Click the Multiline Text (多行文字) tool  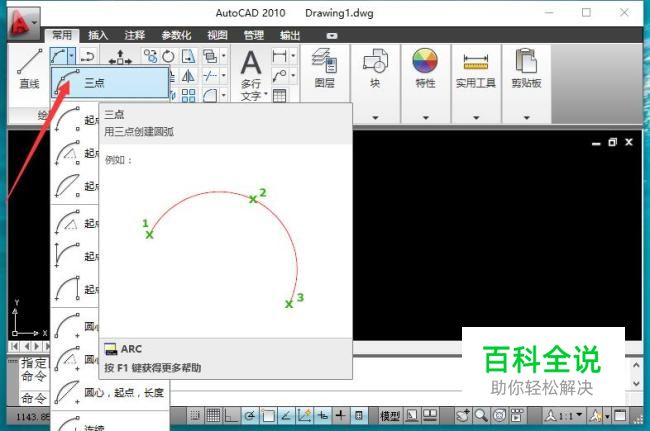(x=251, y=75)
